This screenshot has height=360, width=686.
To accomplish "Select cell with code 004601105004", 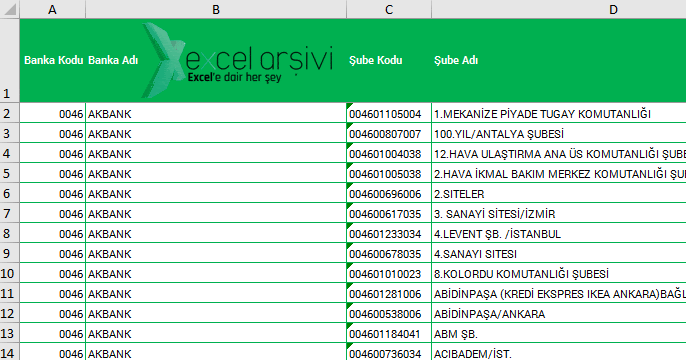I will point(389,114).
